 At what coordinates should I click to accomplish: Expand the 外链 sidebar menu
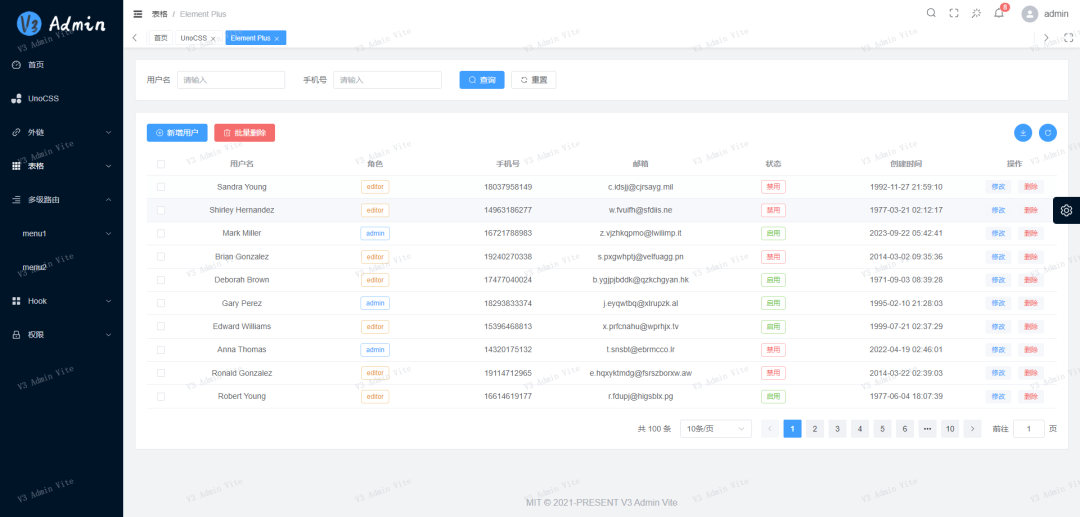[x=61, y=132]
